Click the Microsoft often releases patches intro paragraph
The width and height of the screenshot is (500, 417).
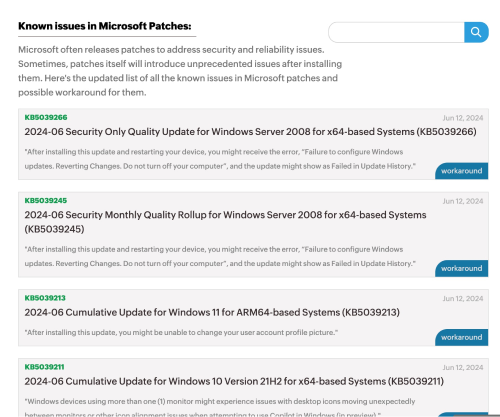tap(180, 71)
